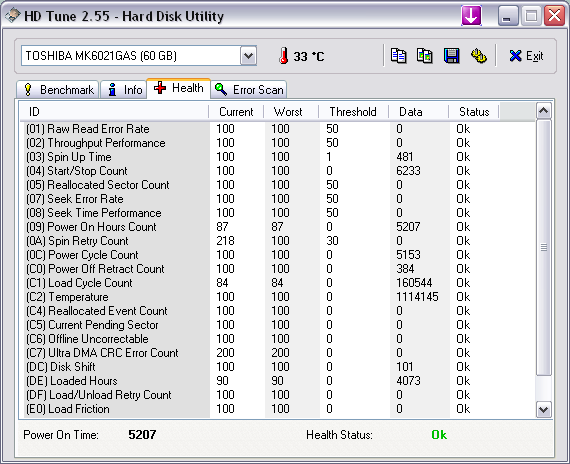Select the Loaded Hours row
Viewport: 570px width, 464px height.
[278, 381]
